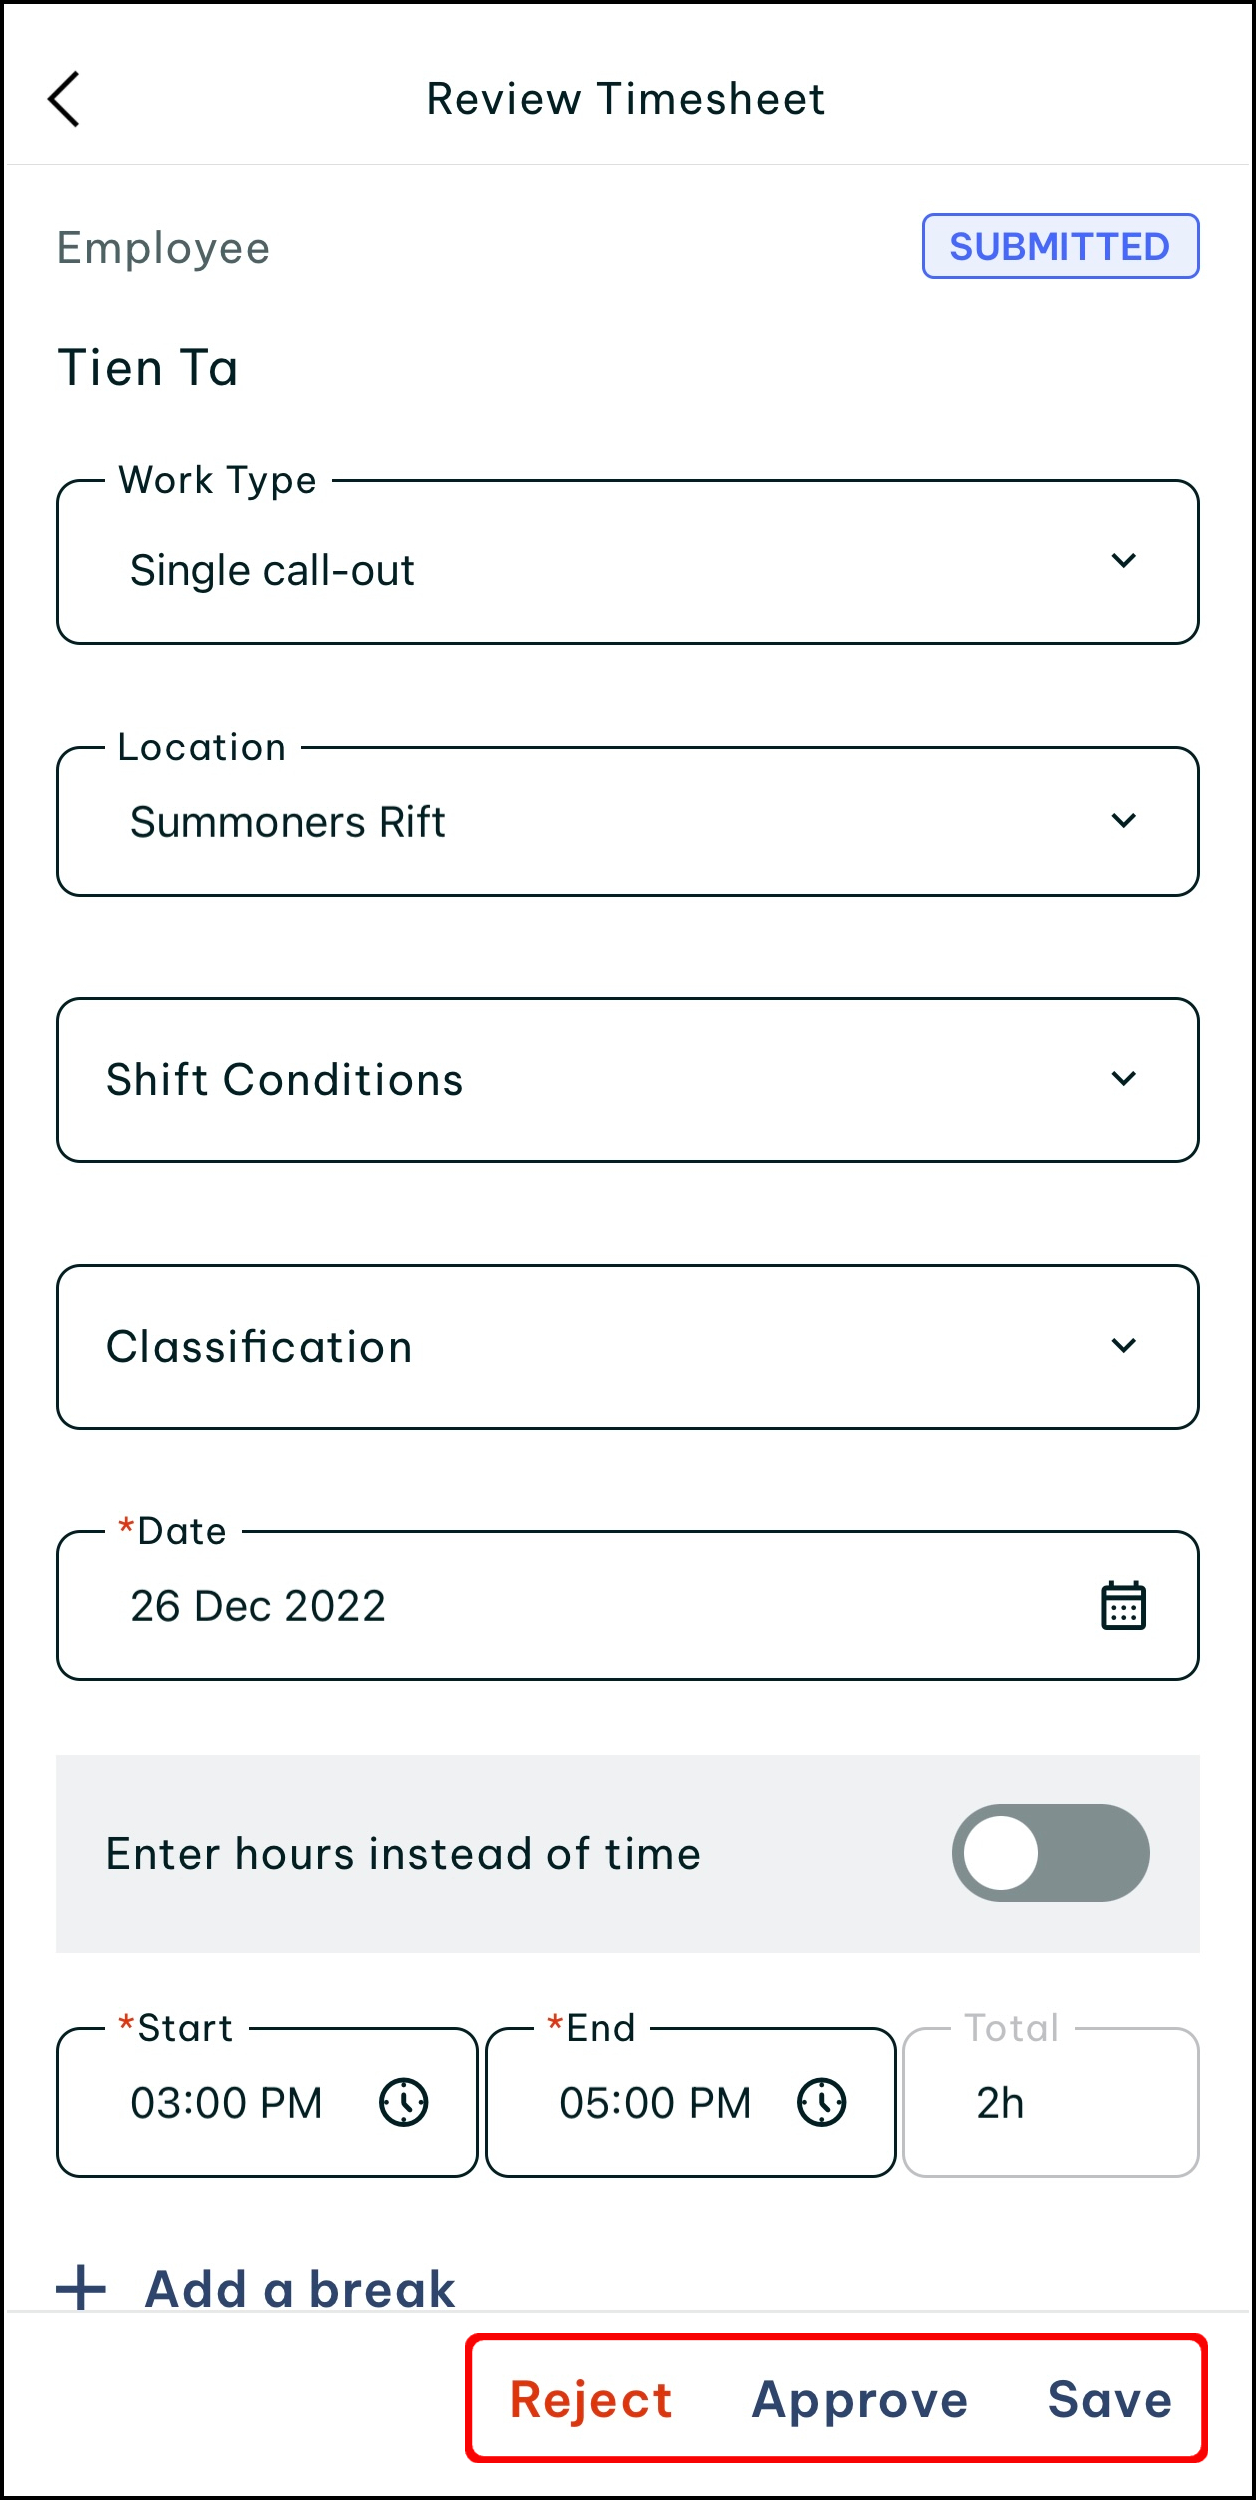Click the End time 05:00 PM field

[656, 2102]
